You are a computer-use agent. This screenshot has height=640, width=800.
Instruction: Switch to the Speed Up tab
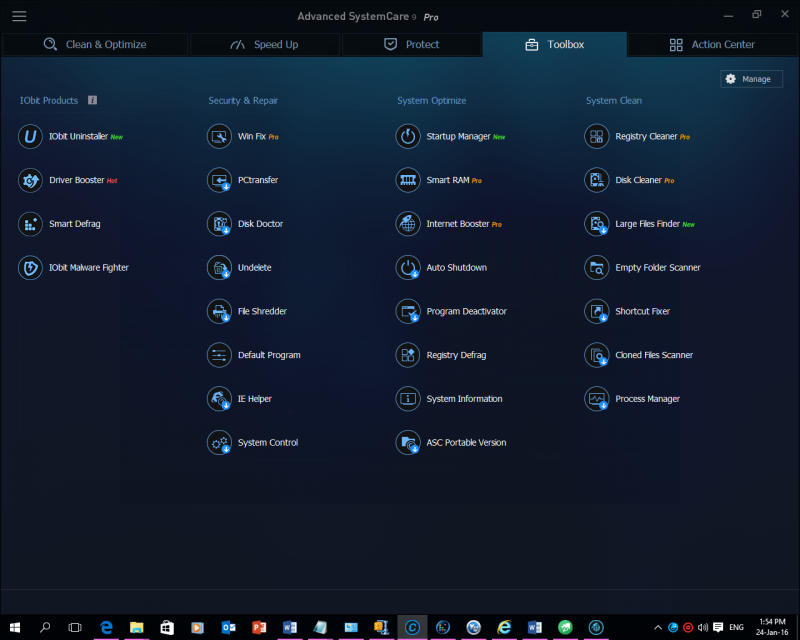coord(264,44)
